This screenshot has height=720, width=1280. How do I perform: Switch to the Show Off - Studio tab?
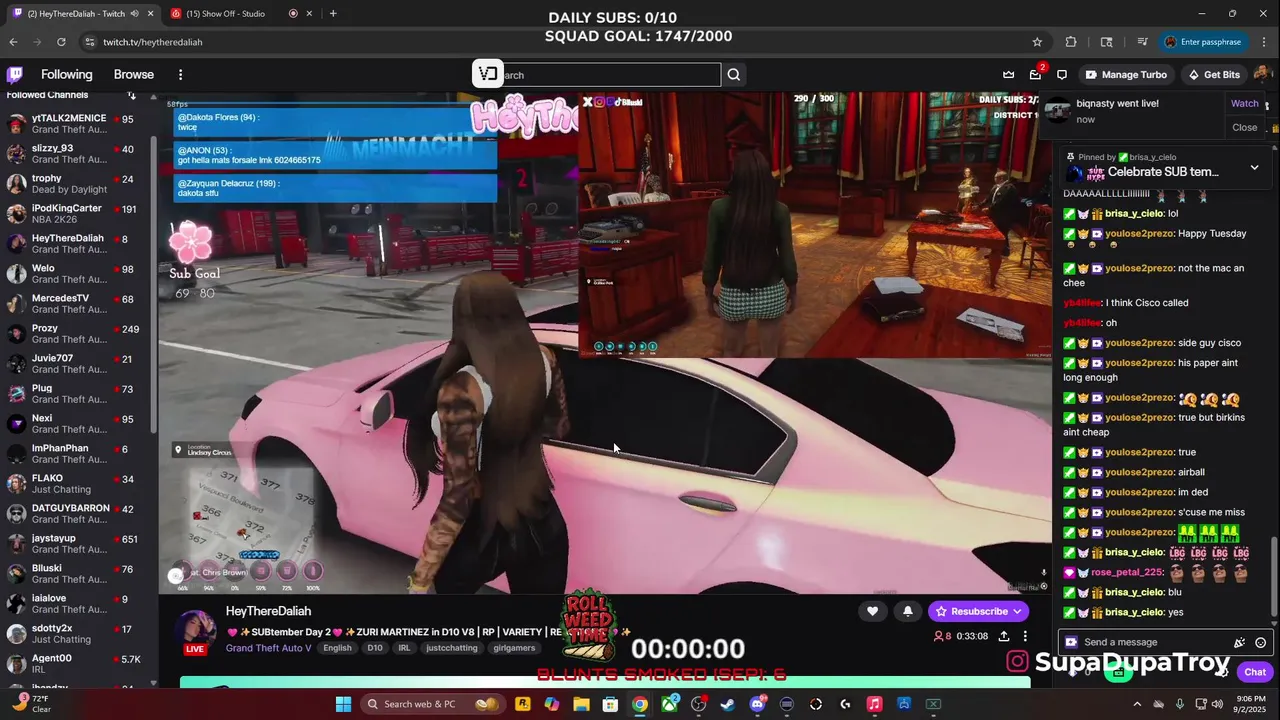[x=226, y=13]
